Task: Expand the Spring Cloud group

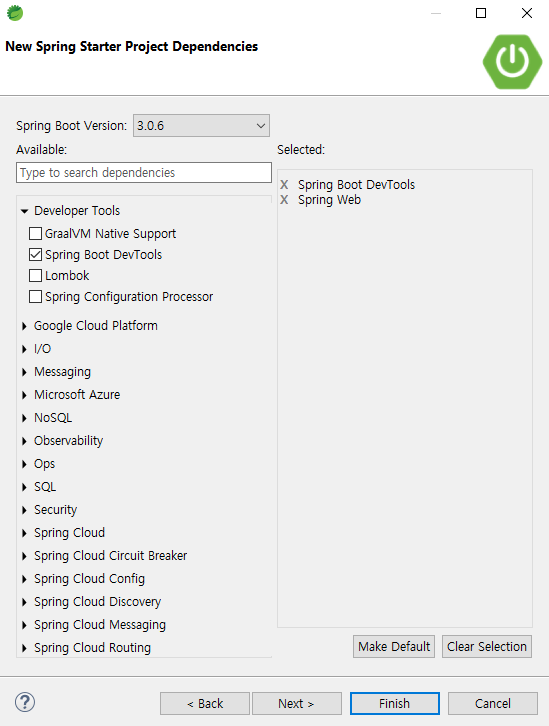Action: point(25,533)
